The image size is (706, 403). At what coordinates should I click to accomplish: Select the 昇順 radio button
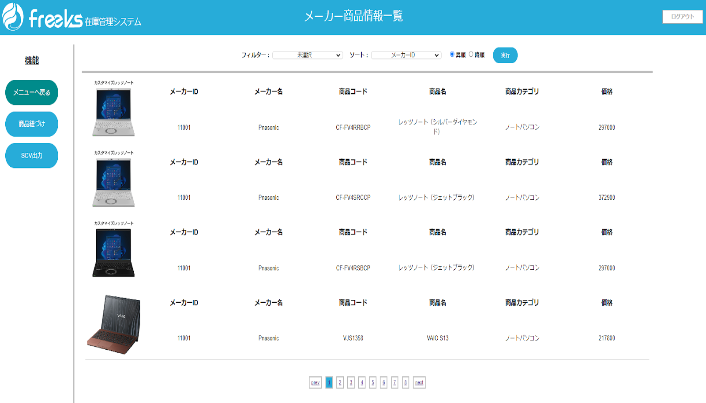tap(452, 54)
